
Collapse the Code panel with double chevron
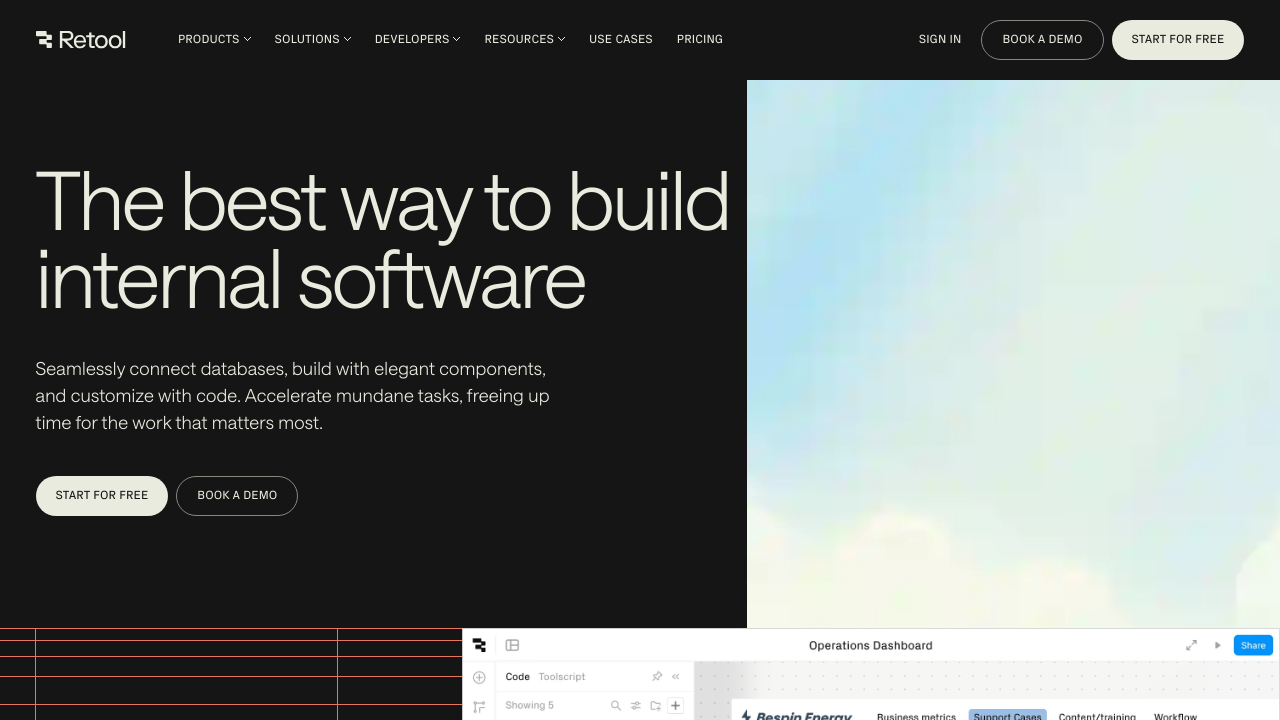click(676, 677)
